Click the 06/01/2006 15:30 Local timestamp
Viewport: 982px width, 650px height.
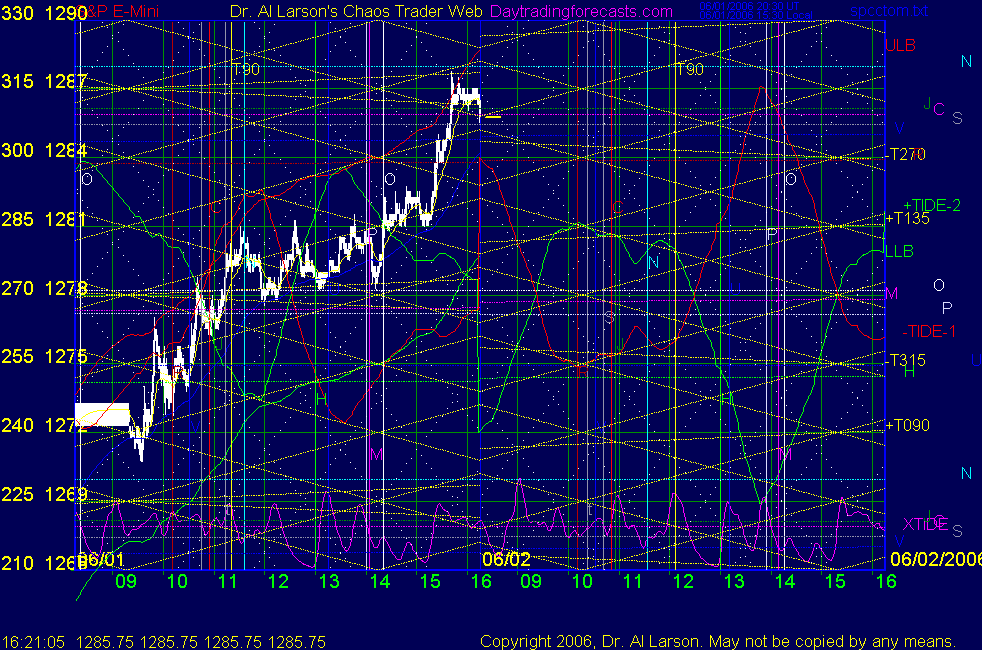(756, 15)
